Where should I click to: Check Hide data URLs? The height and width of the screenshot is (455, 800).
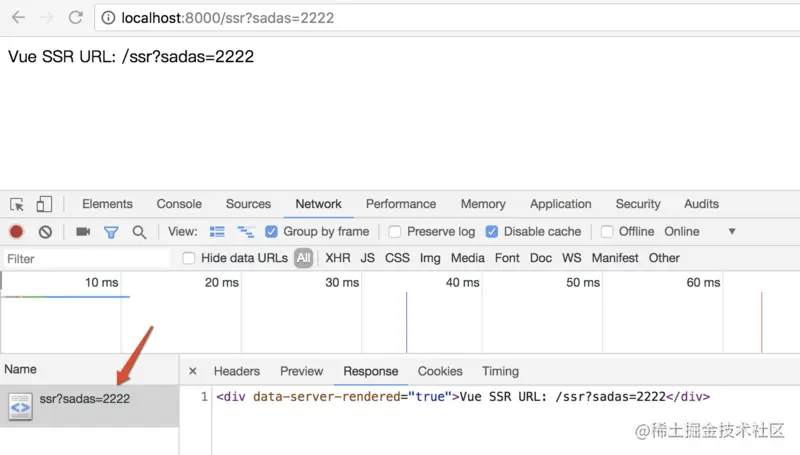(189, 258)
